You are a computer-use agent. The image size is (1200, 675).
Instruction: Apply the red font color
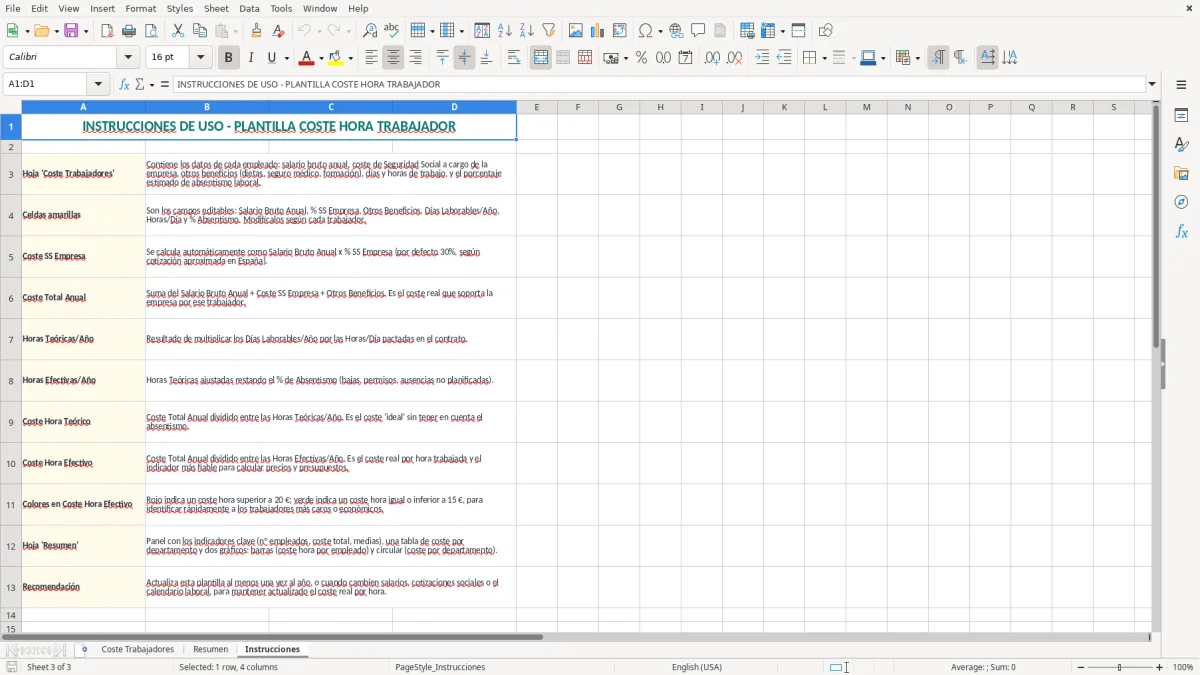(307, 58)
